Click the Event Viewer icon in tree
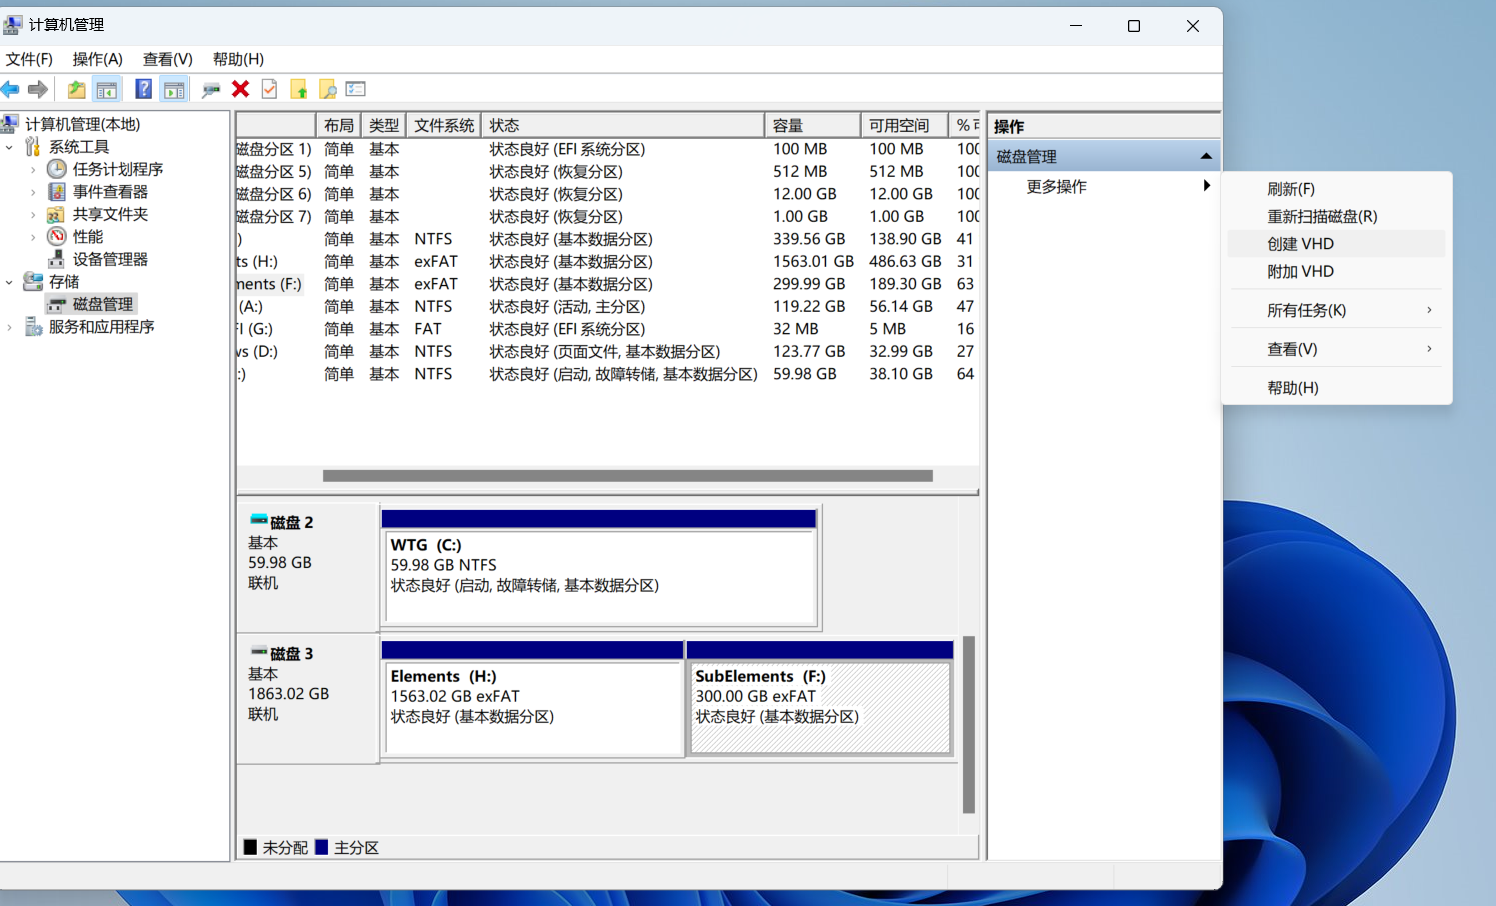Screen dimensions: 1496x906 point(57,192)
